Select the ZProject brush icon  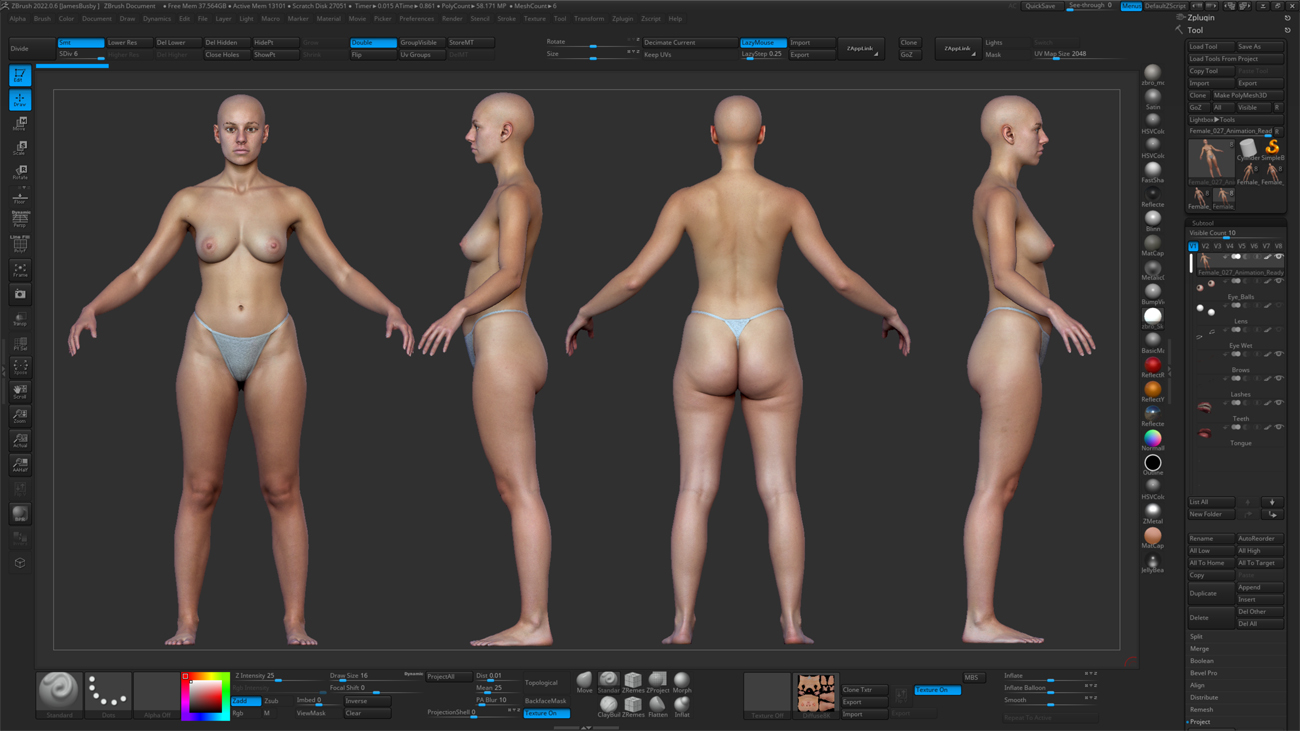point(657,682)
